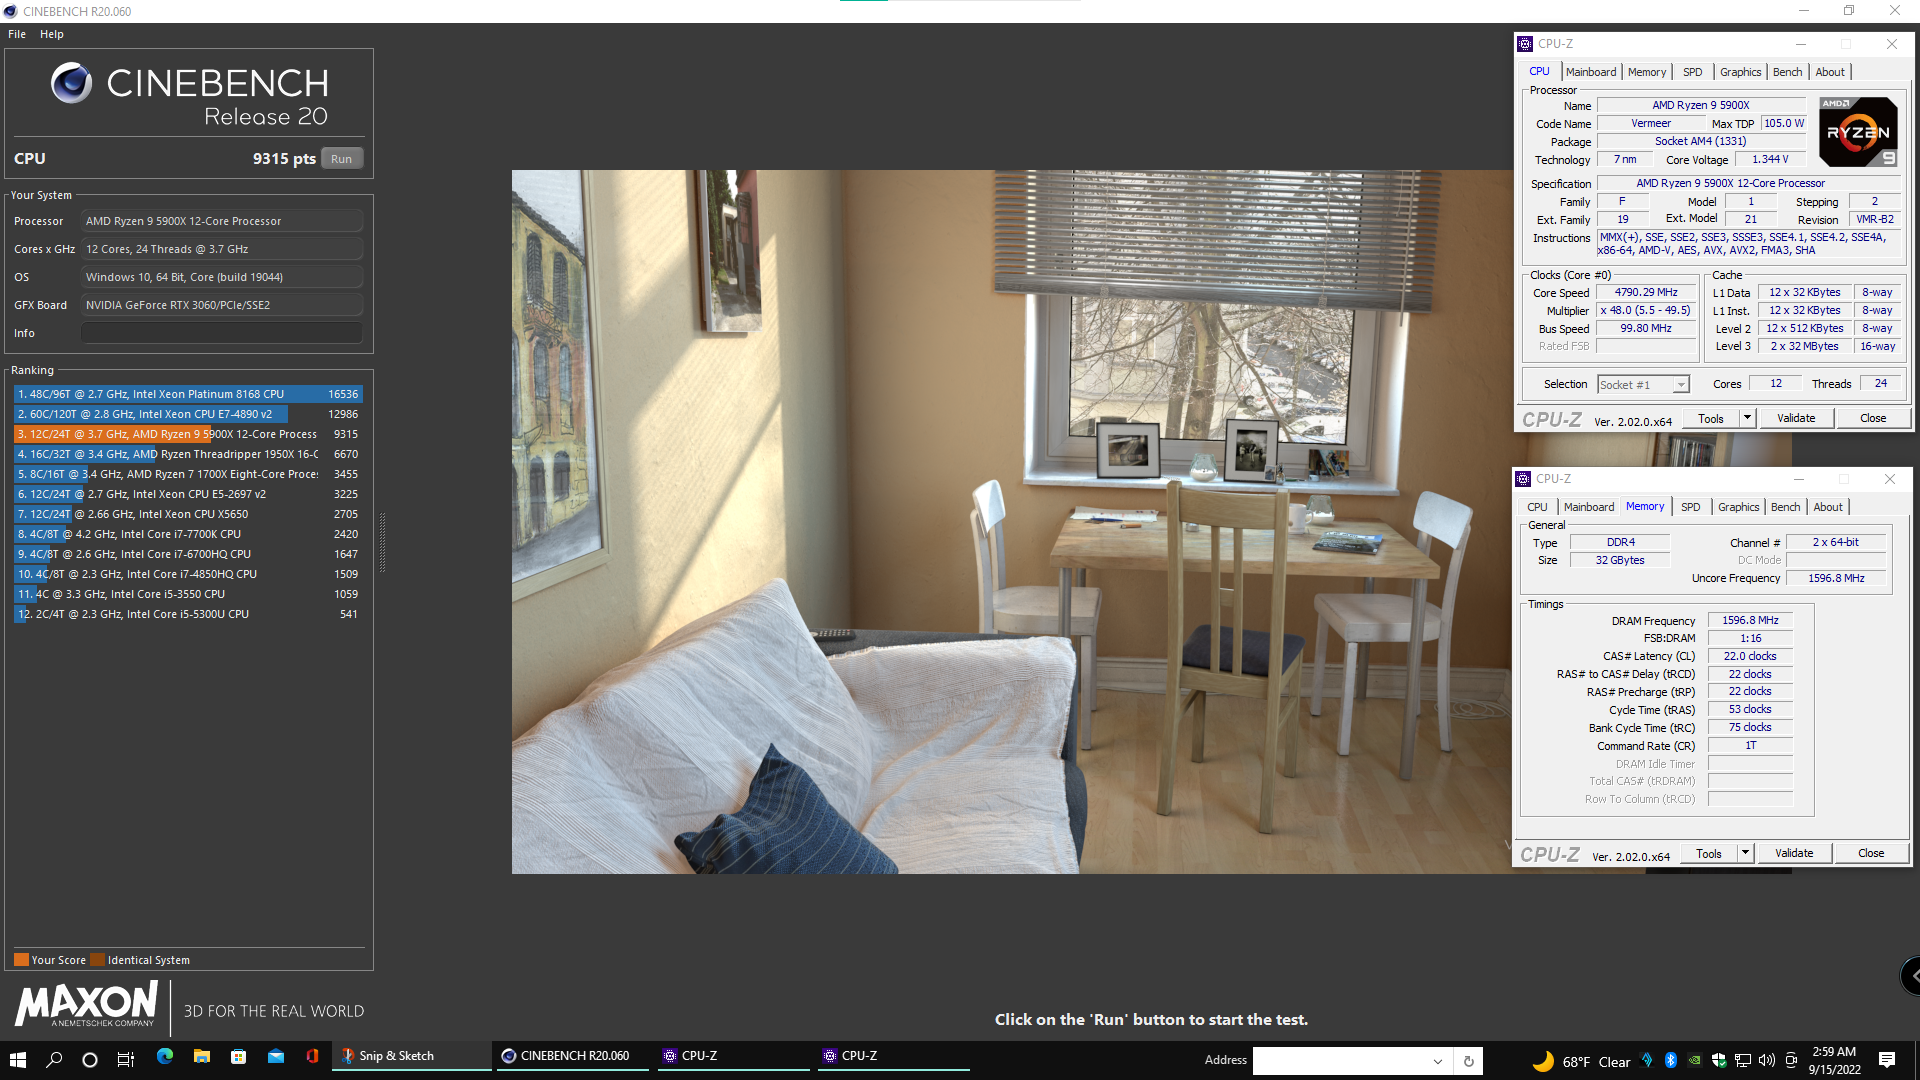Switch to CINEBENCH R20.060 taskbar item
The height and width of the screenshot is (1080, 1920).
[570, 1056]
